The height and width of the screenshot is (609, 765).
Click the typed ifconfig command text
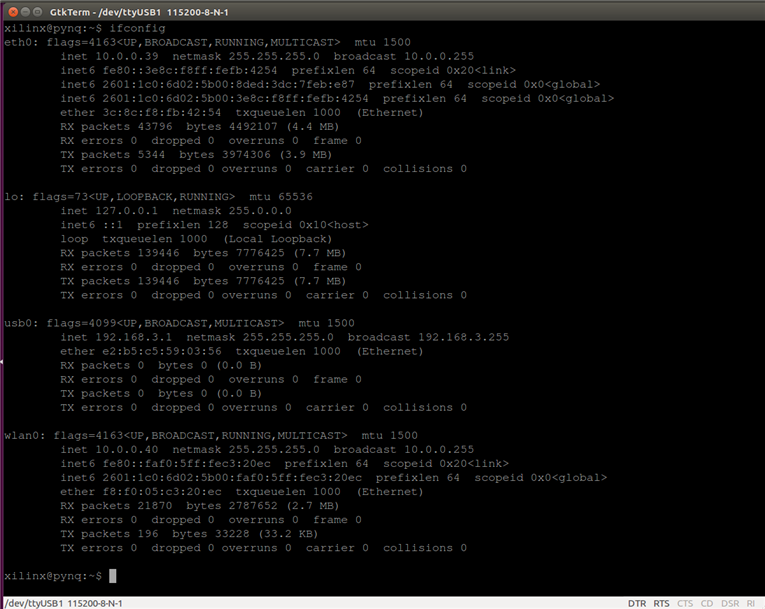tap(137, 28)
